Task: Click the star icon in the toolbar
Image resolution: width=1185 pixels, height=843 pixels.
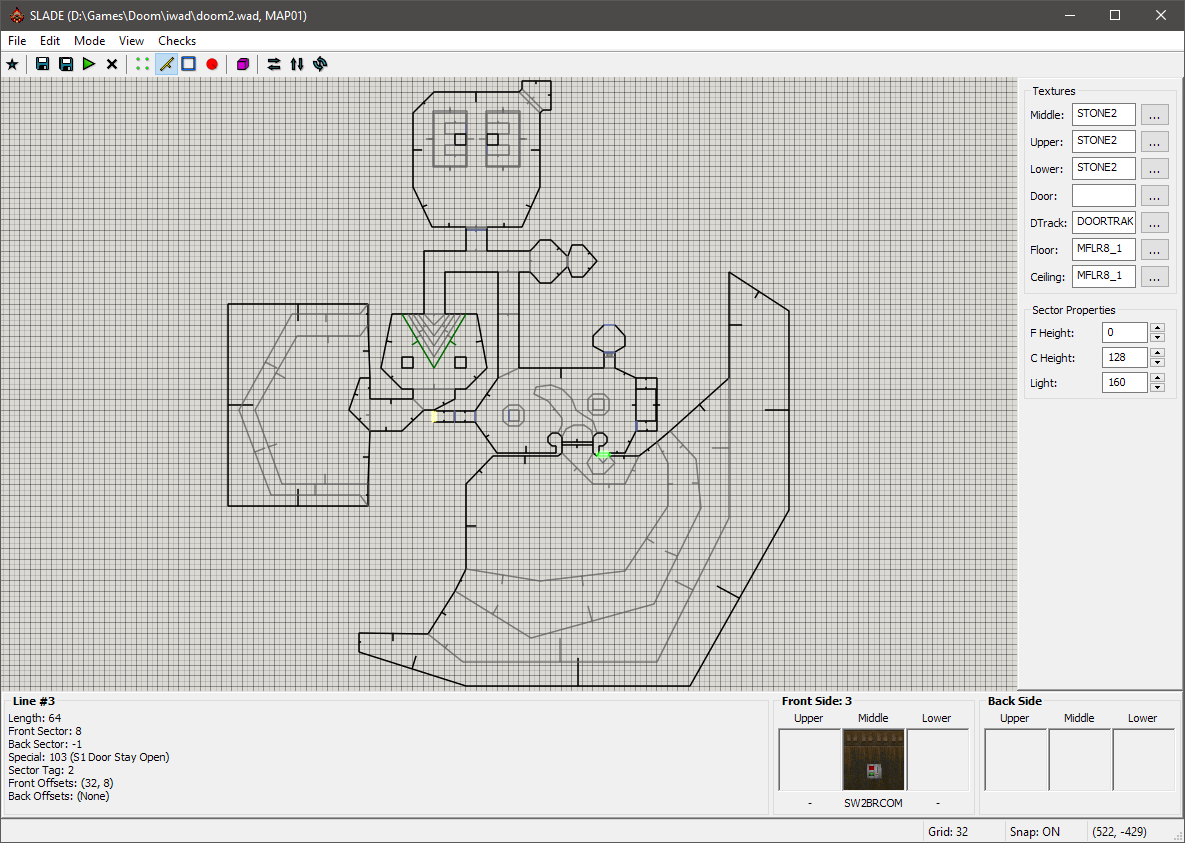Action: point(12,64)
